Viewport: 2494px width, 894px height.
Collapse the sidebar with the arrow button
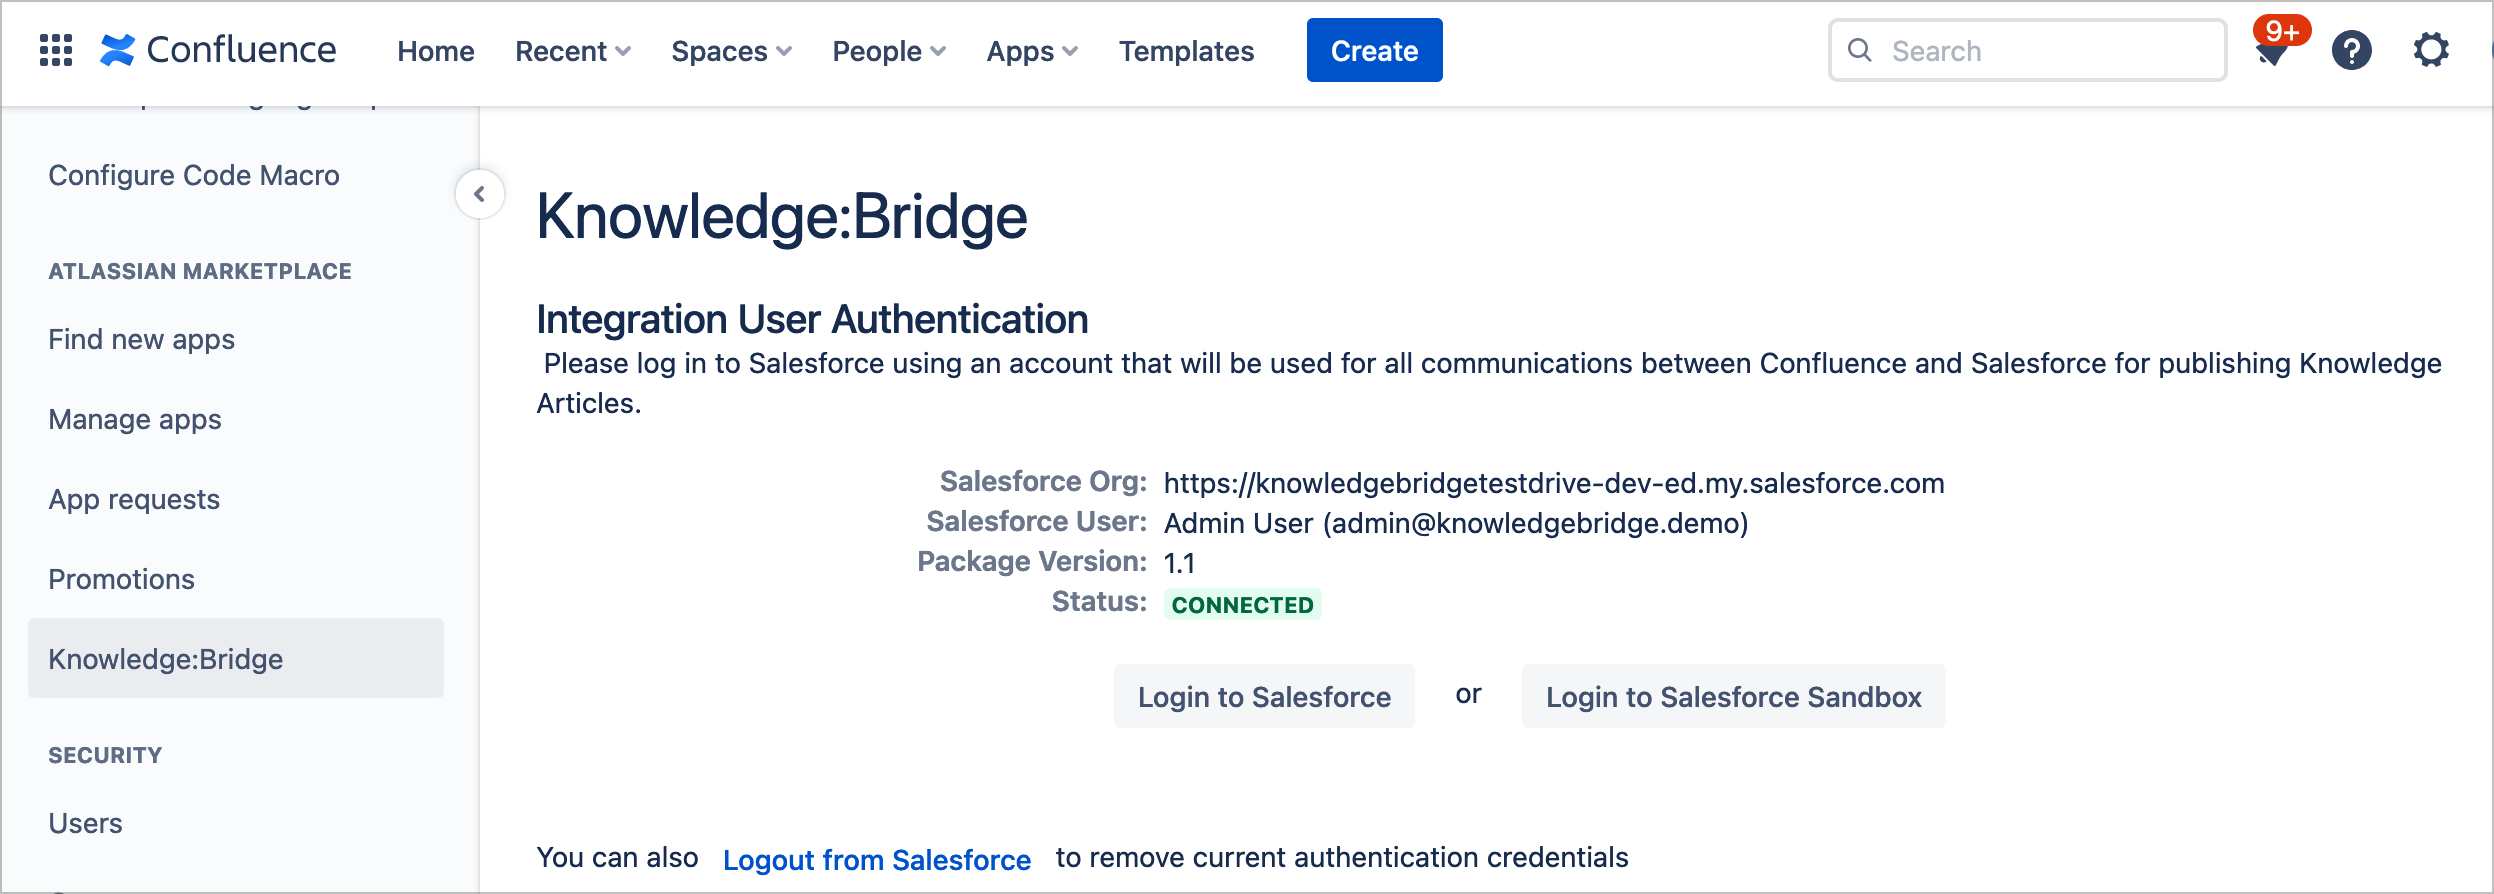pos(480,194)
